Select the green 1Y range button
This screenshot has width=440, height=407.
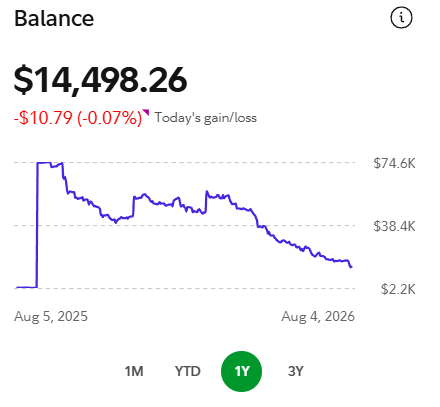tap(241, 371)
